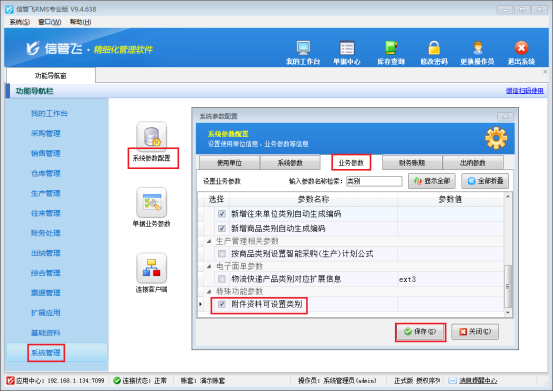Collapse the 特殊功能参数 group
This screenshot has width=553, height=392.
pos(209,292)
